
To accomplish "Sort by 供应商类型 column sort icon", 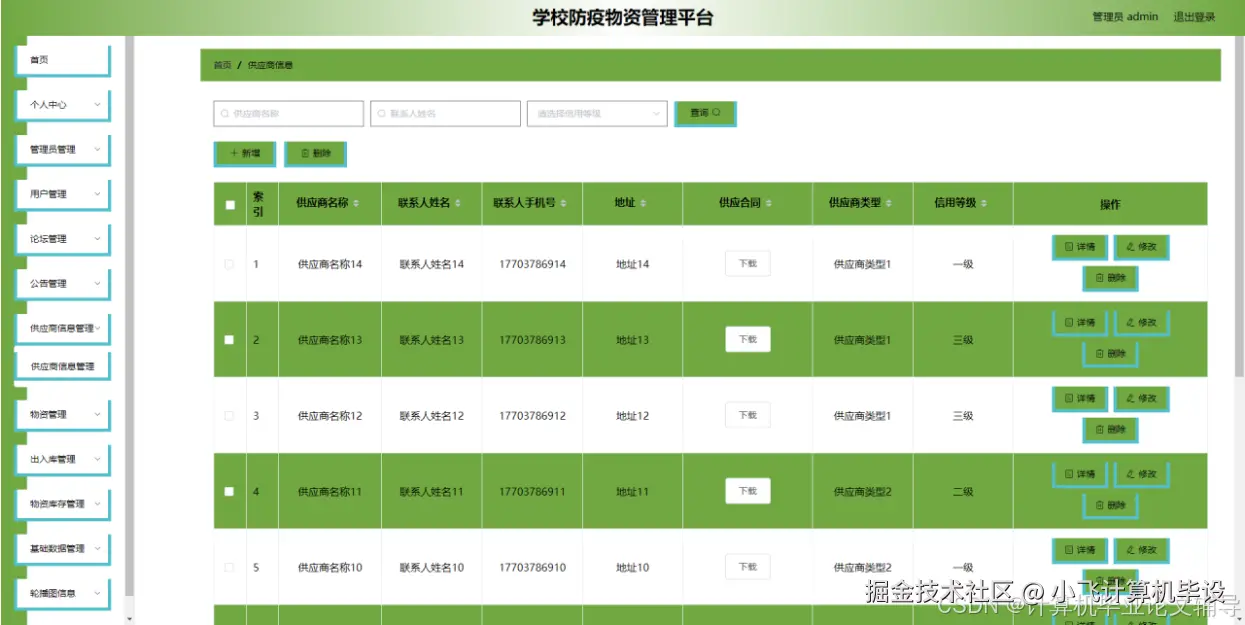I will tap(889, 203).
